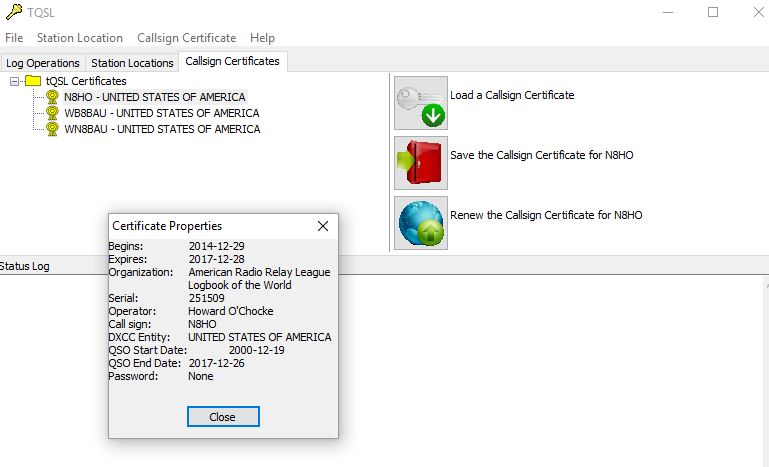Click Save the Callsign Certificate for N8HO label
This screenshot has width=769, height=467.
pyautogui.click(x=541, y=156)
